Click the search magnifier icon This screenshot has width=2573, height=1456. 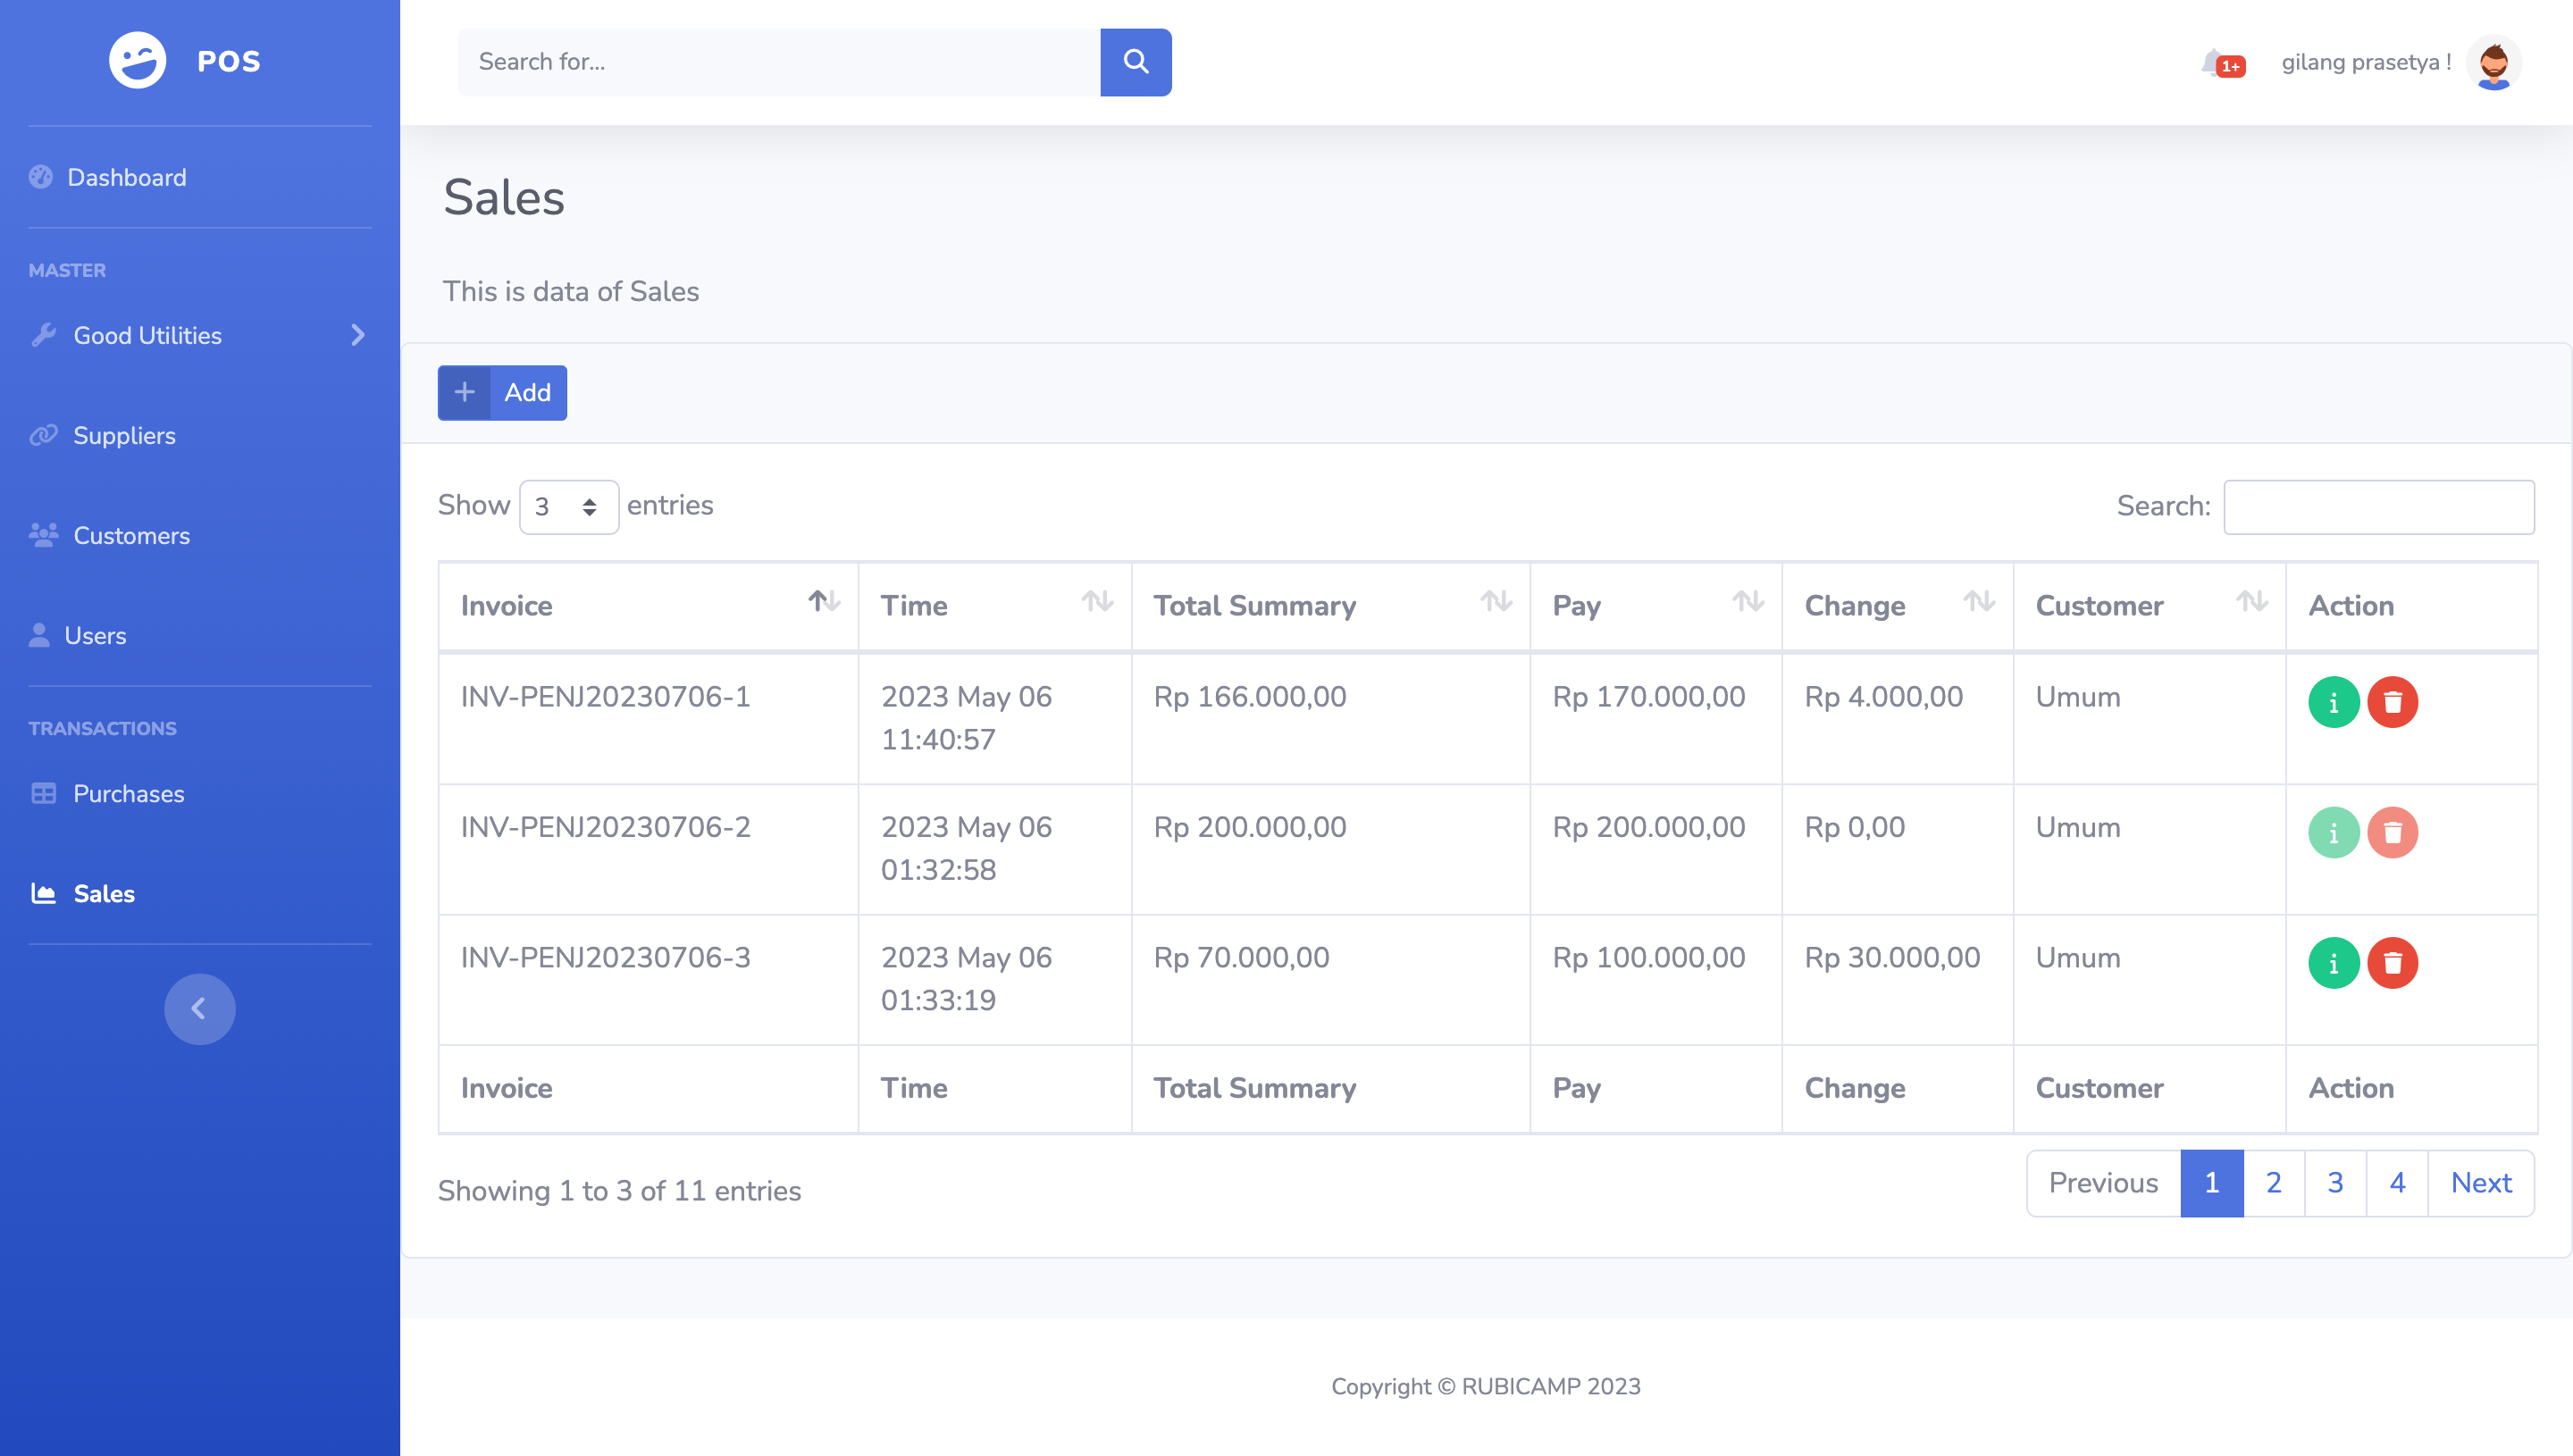(1135, 62)
